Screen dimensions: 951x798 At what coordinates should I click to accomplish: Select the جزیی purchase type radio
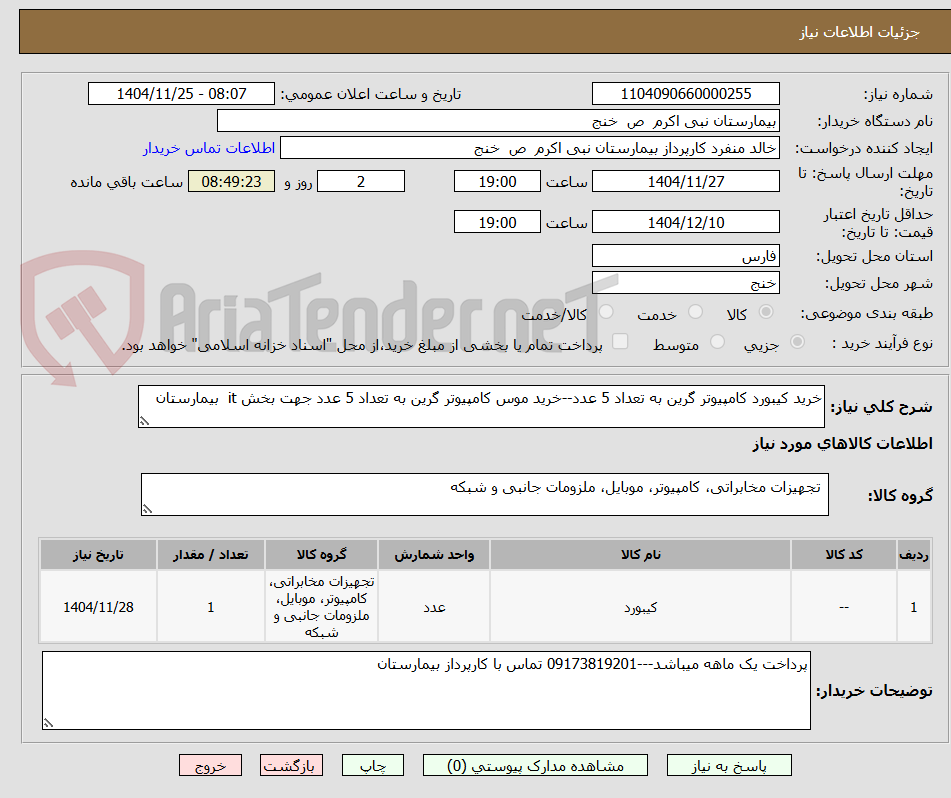(x=798, y=342)
